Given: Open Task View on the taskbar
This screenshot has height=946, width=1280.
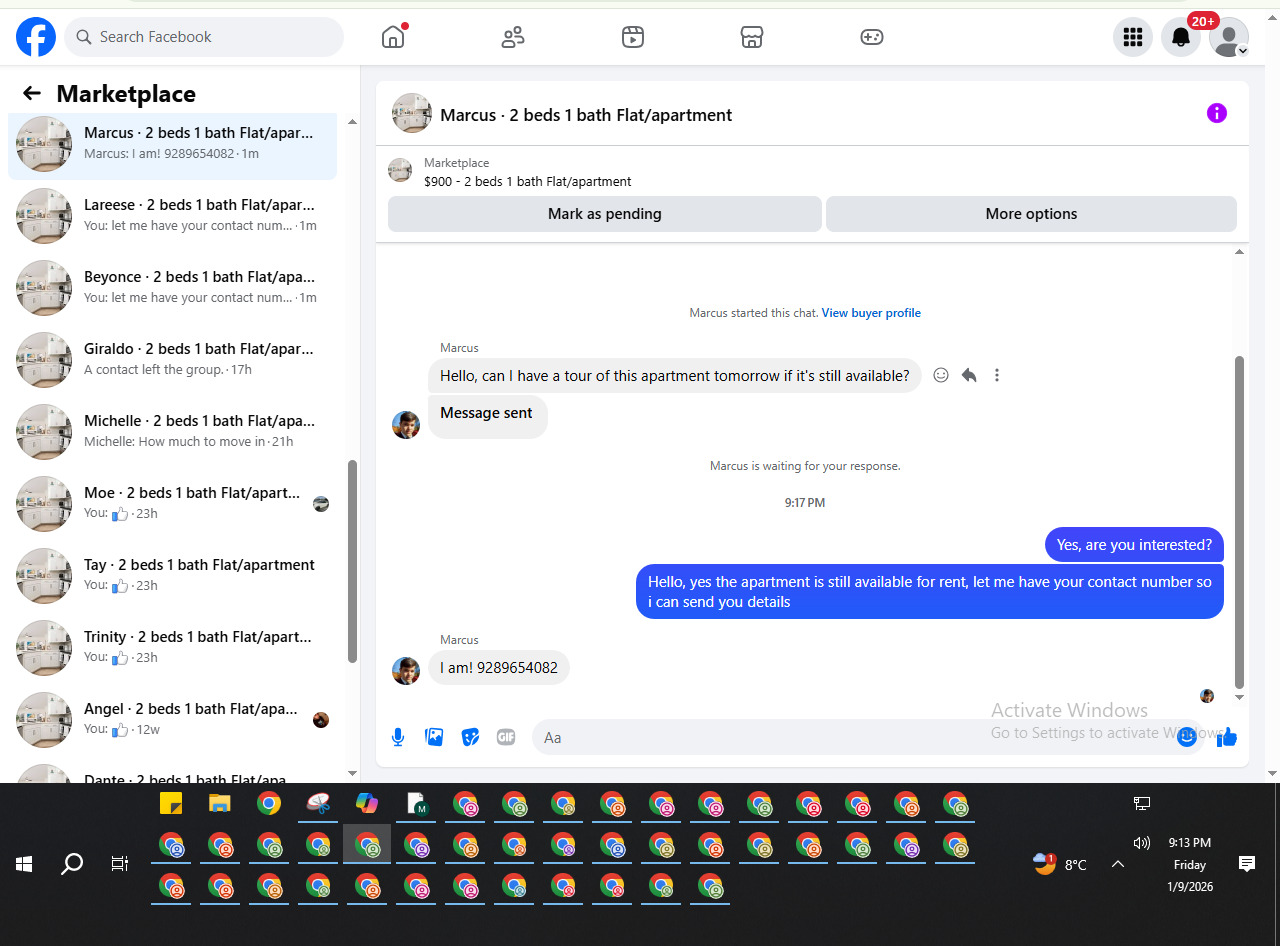Looking at the screenshot, I should [120, 864].
